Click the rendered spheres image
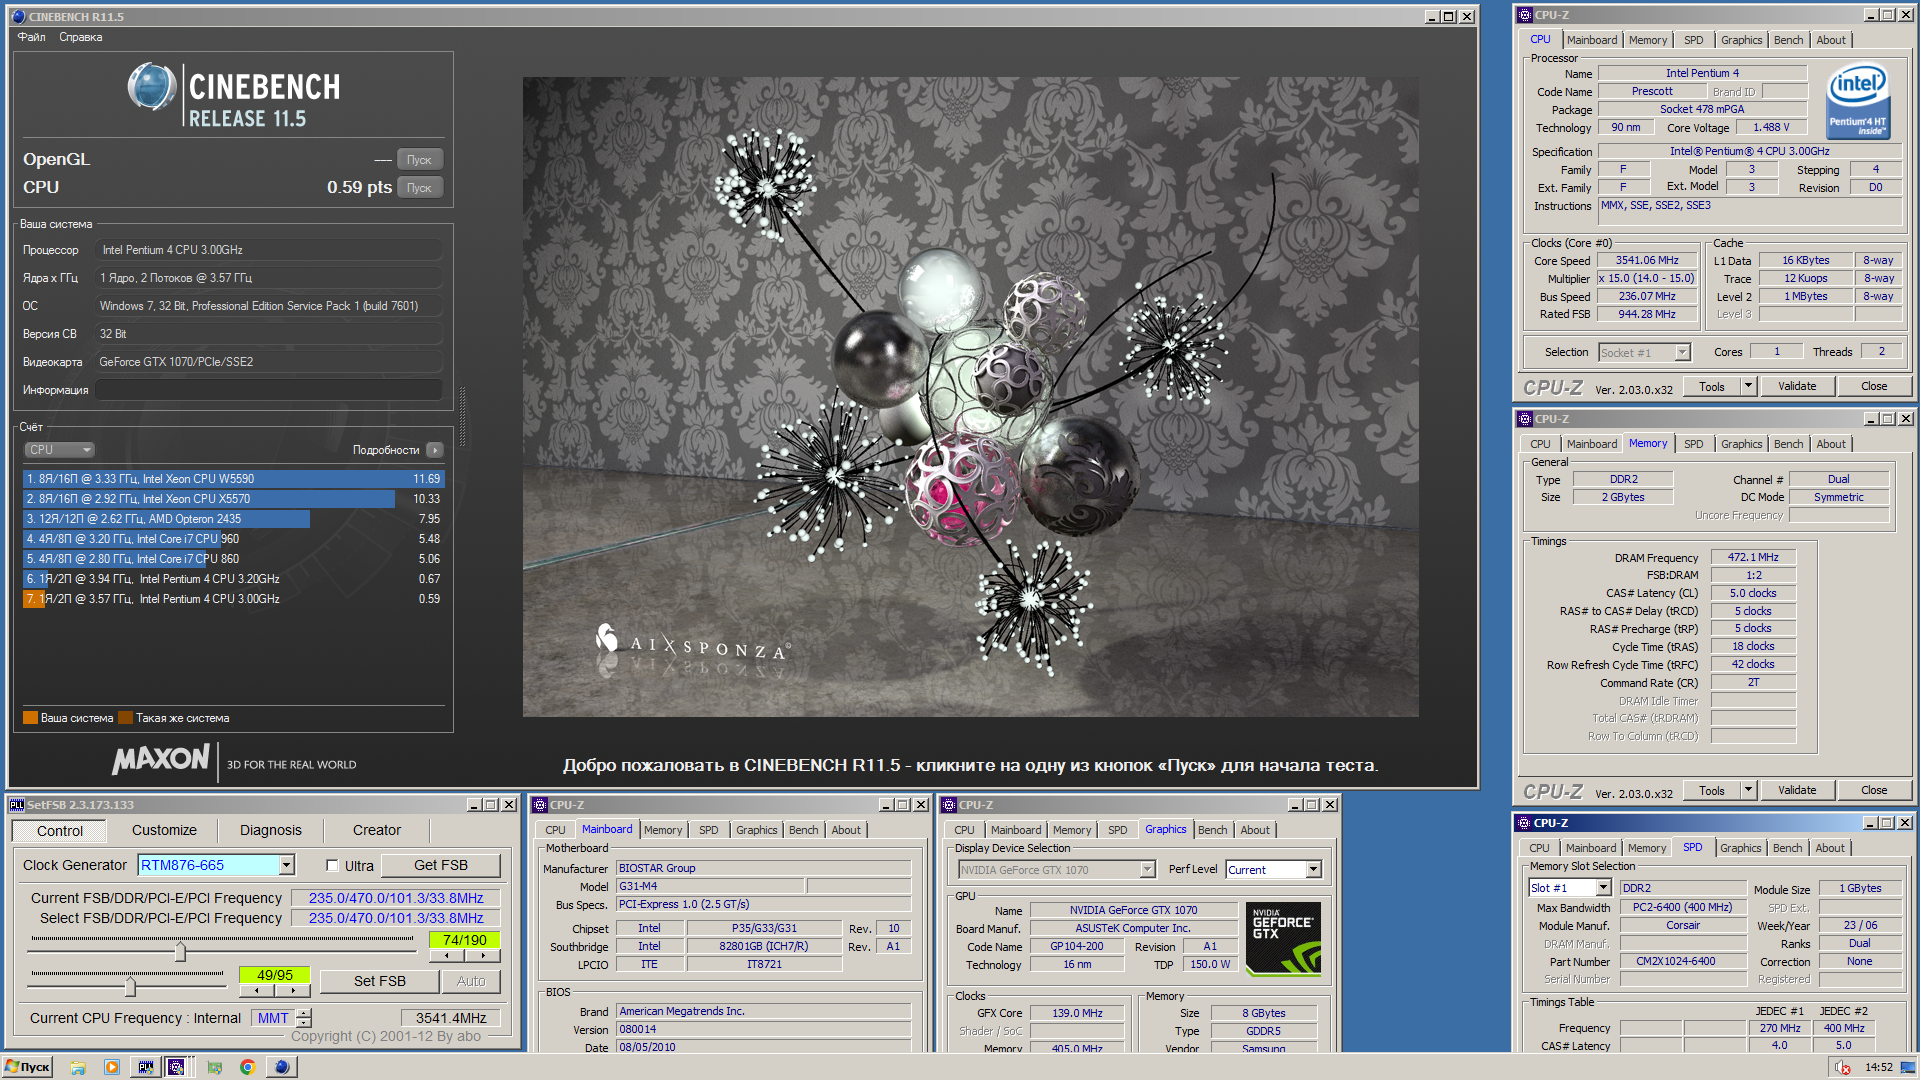1920x1080 pixels. point(970,397)
